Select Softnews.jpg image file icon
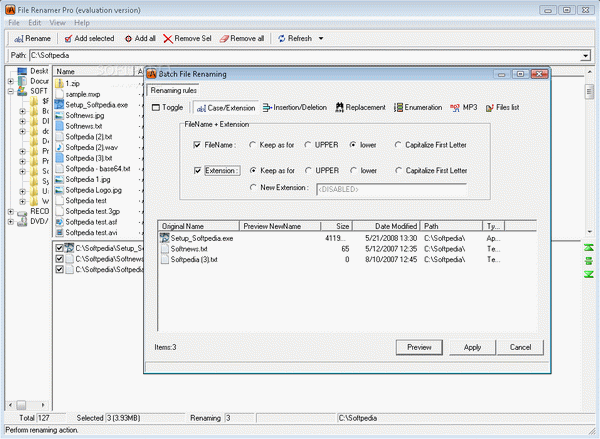The width and height of the screenshot is (600, 439). (59, 115)
